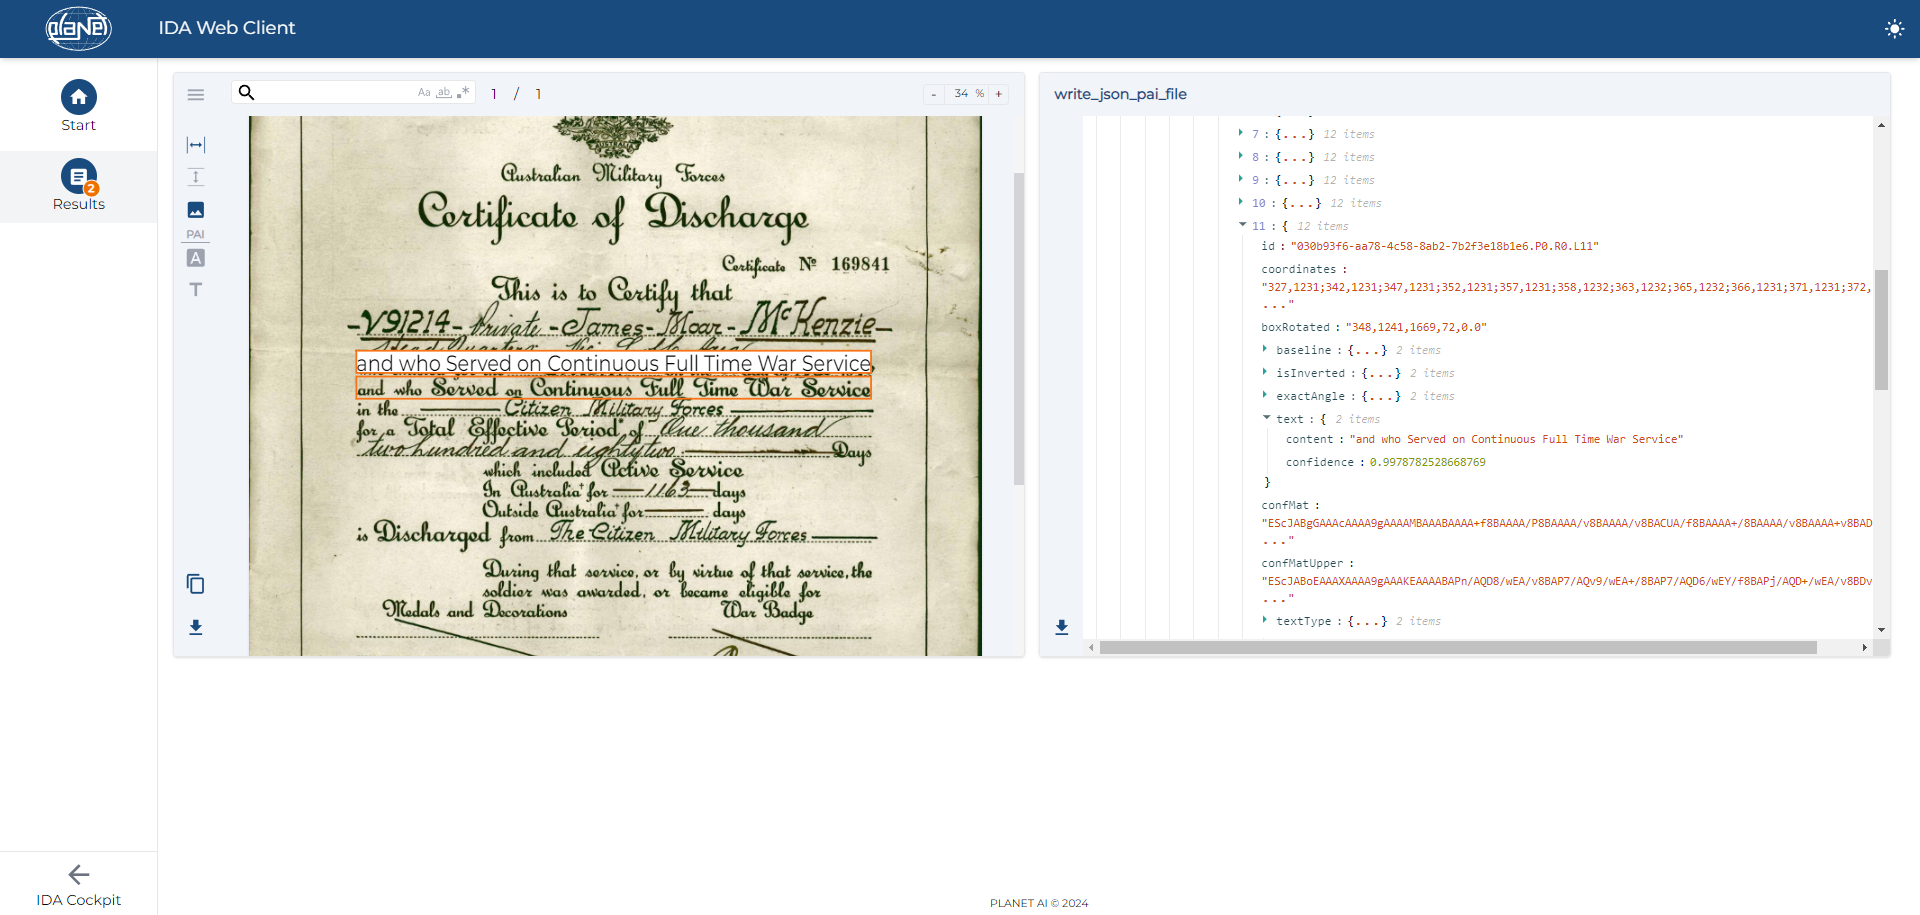Click the content value string
Screen dimensions: 1920x915
pos(1516,439)
